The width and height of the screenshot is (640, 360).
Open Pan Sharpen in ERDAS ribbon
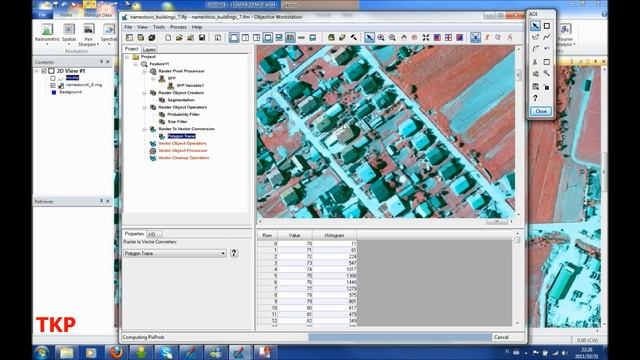tap(89, 34)
